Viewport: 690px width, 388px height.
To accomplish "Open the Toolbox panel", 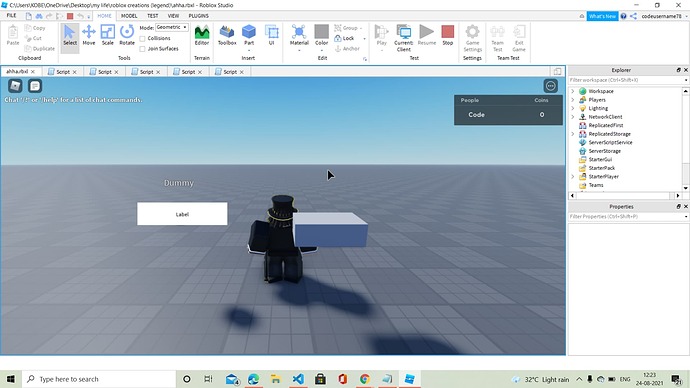I will pos(227,35).
